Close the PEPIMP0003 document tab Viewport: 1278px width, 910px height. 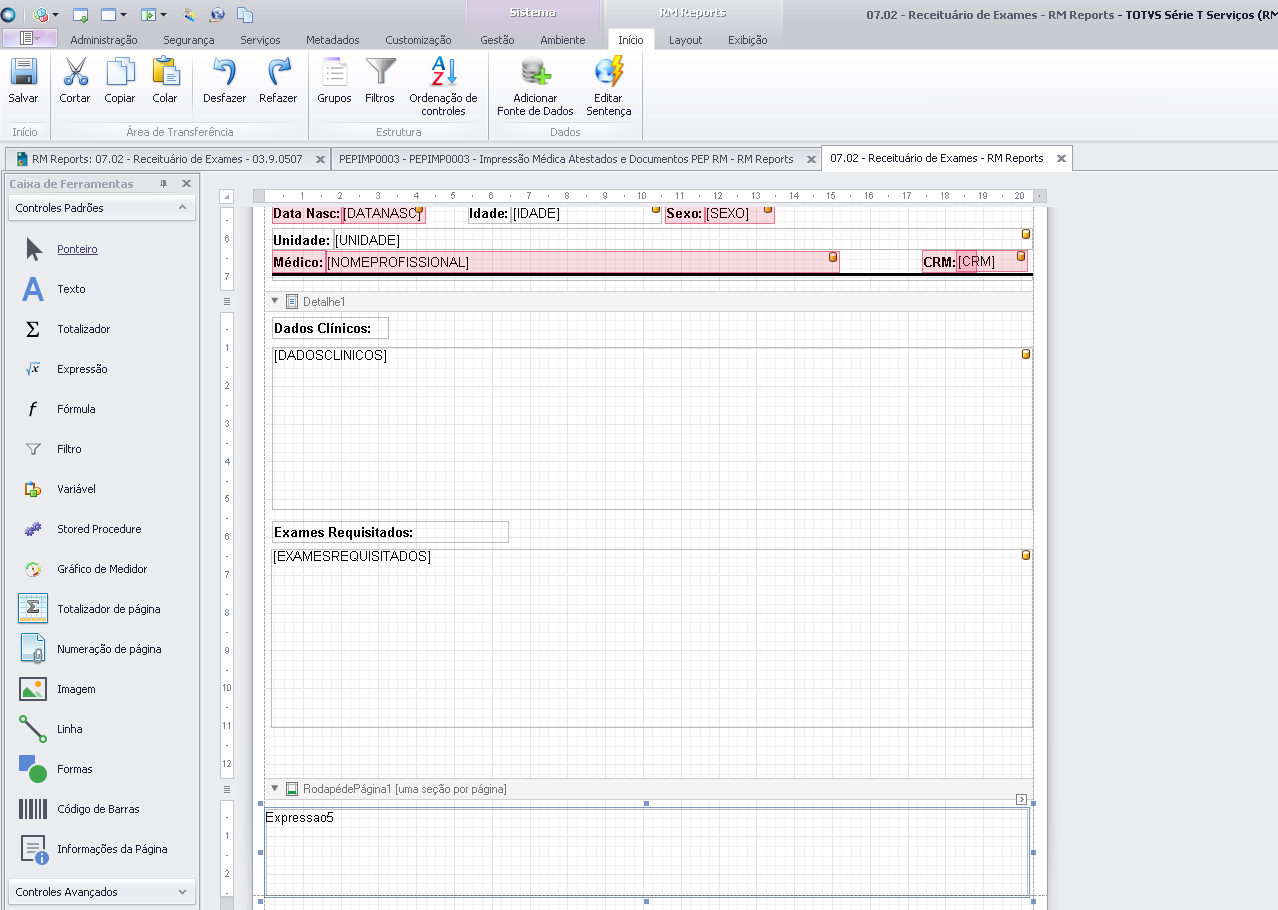coord(810,159)
